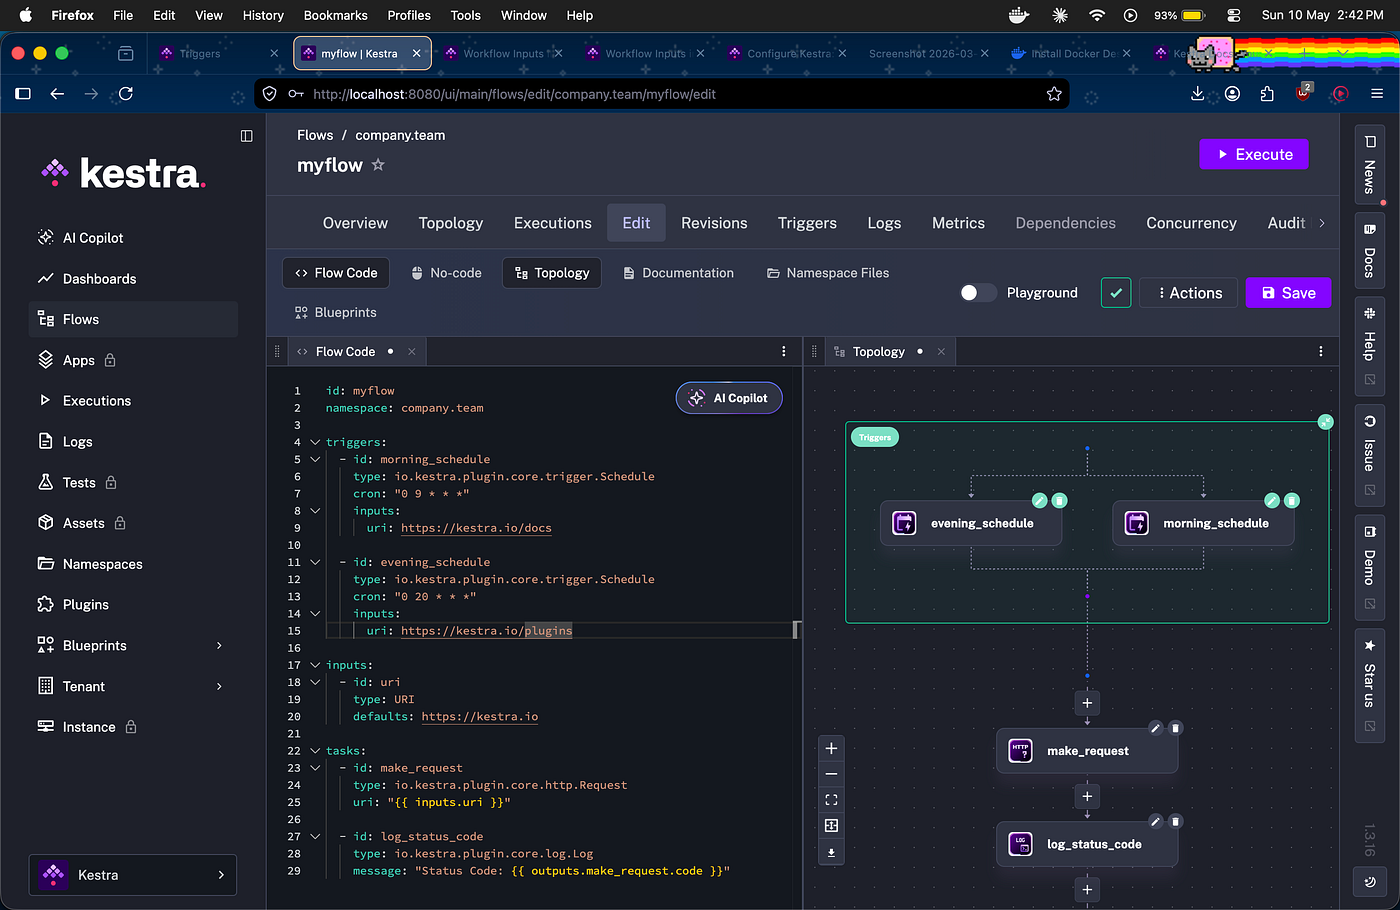
Task: Collapse the Triggers group in topology
Action: [1325, 422]
